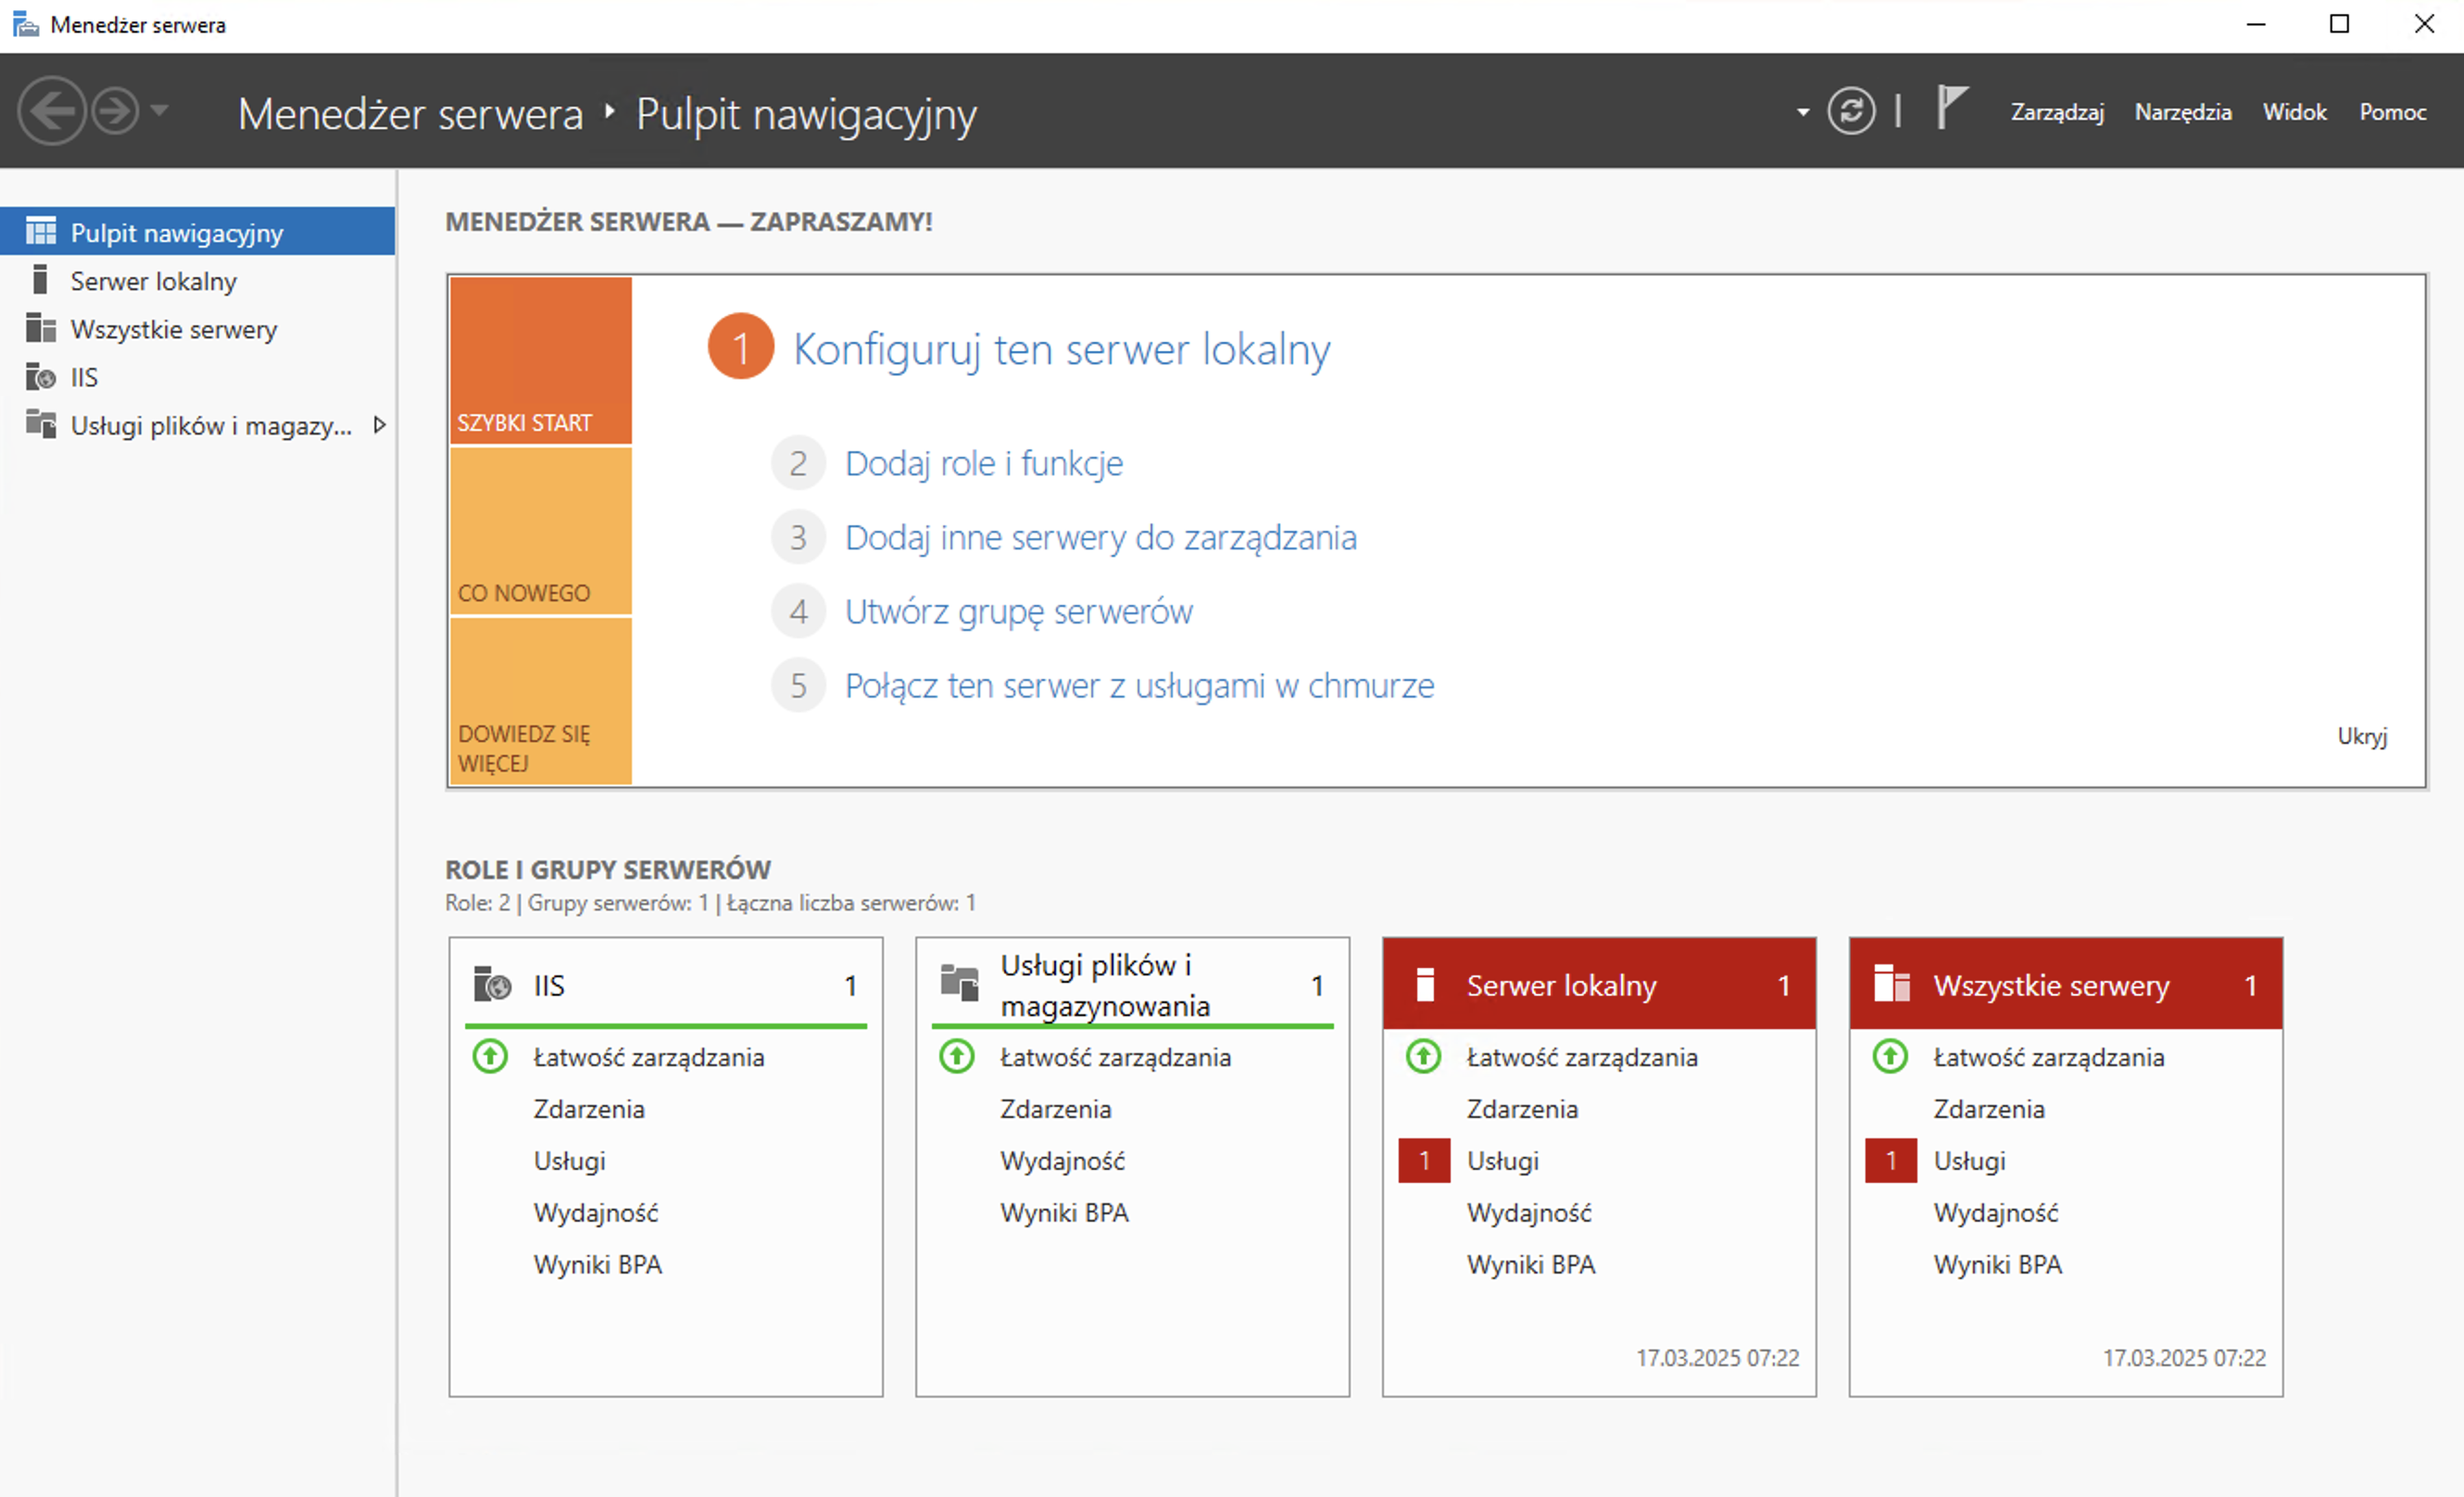
Task: Click the IIS icon in sidebar
Action: pos(40,377)
